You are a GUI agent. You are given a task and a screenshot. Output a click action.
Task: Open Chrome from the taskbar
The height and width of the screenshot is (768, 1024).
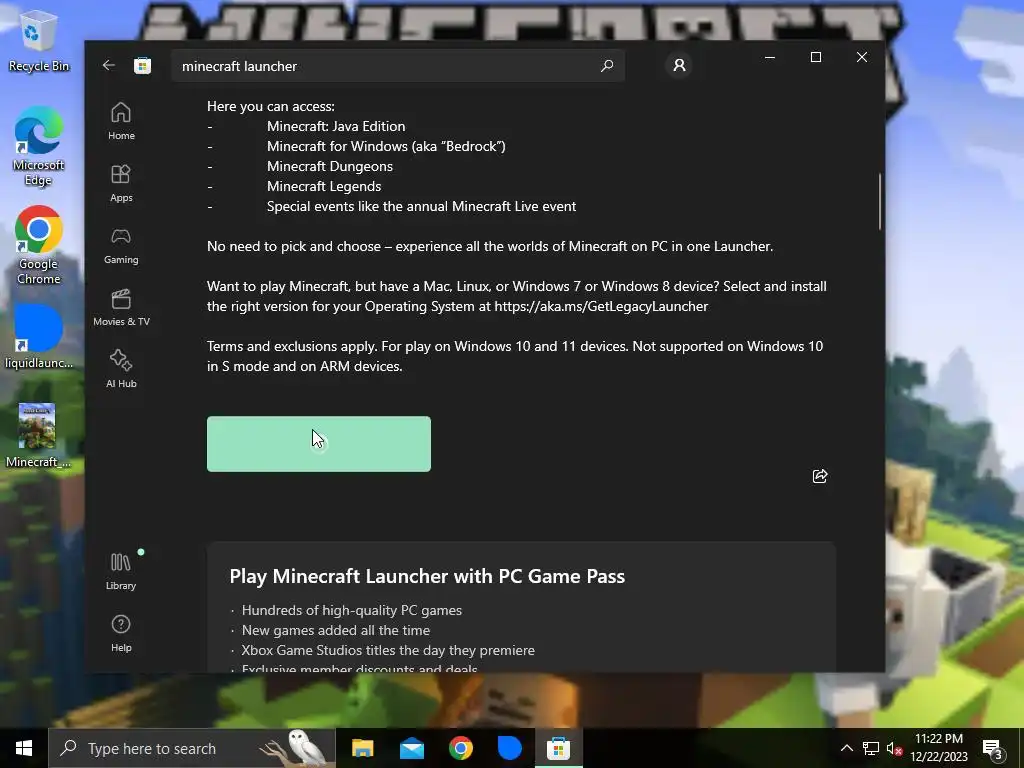coord(460,748)
